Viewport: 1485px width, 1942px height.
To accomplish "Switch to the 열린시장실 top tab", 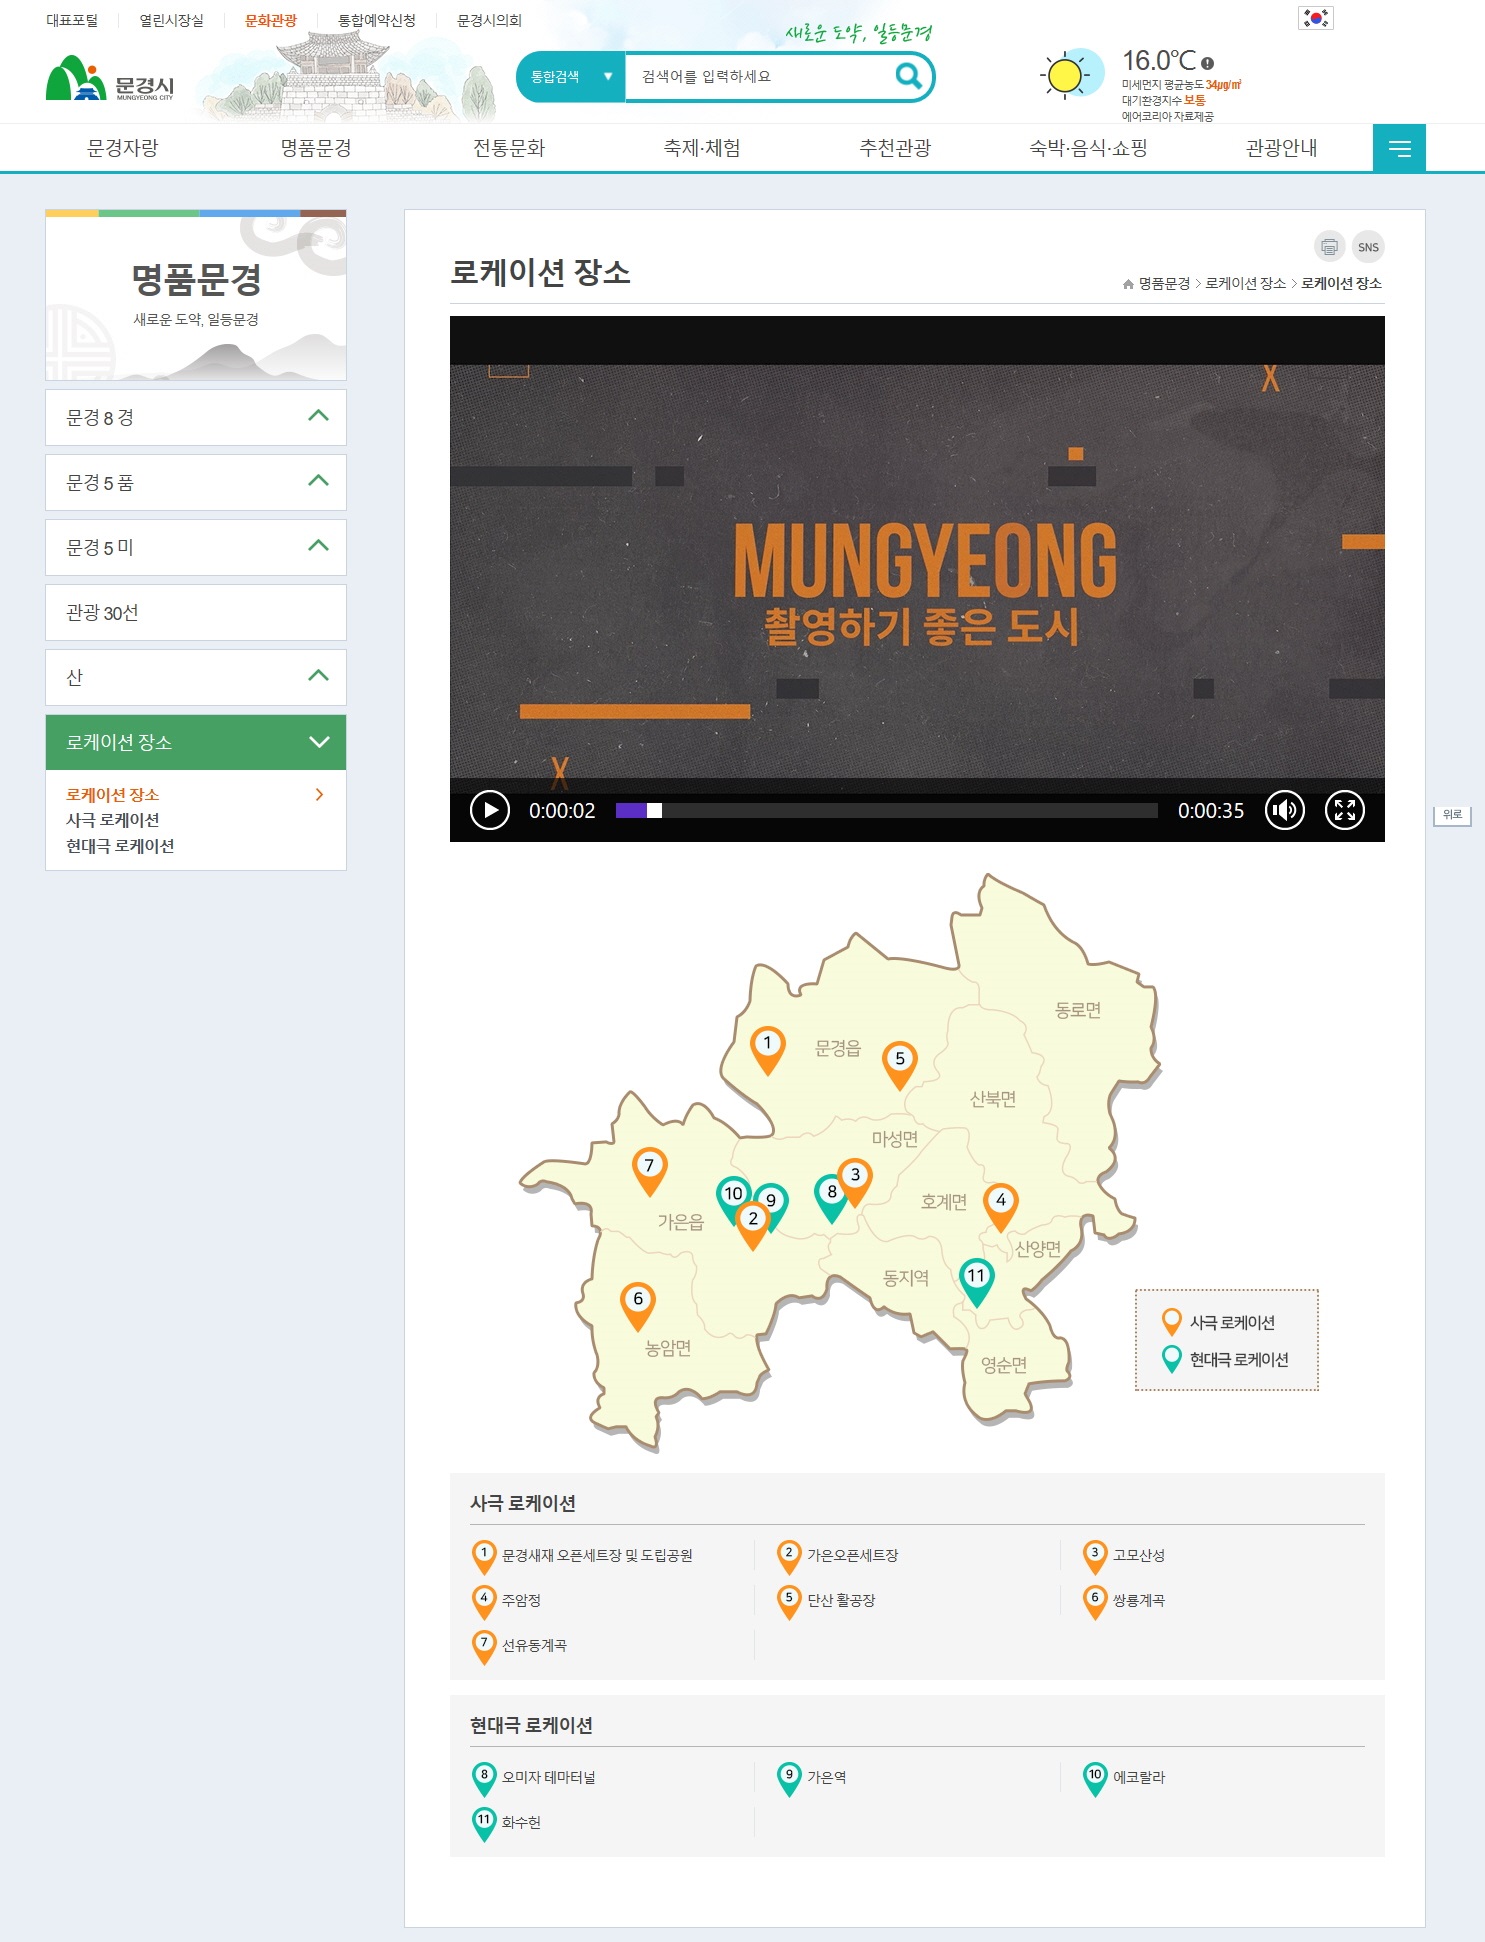I will 171,20.
